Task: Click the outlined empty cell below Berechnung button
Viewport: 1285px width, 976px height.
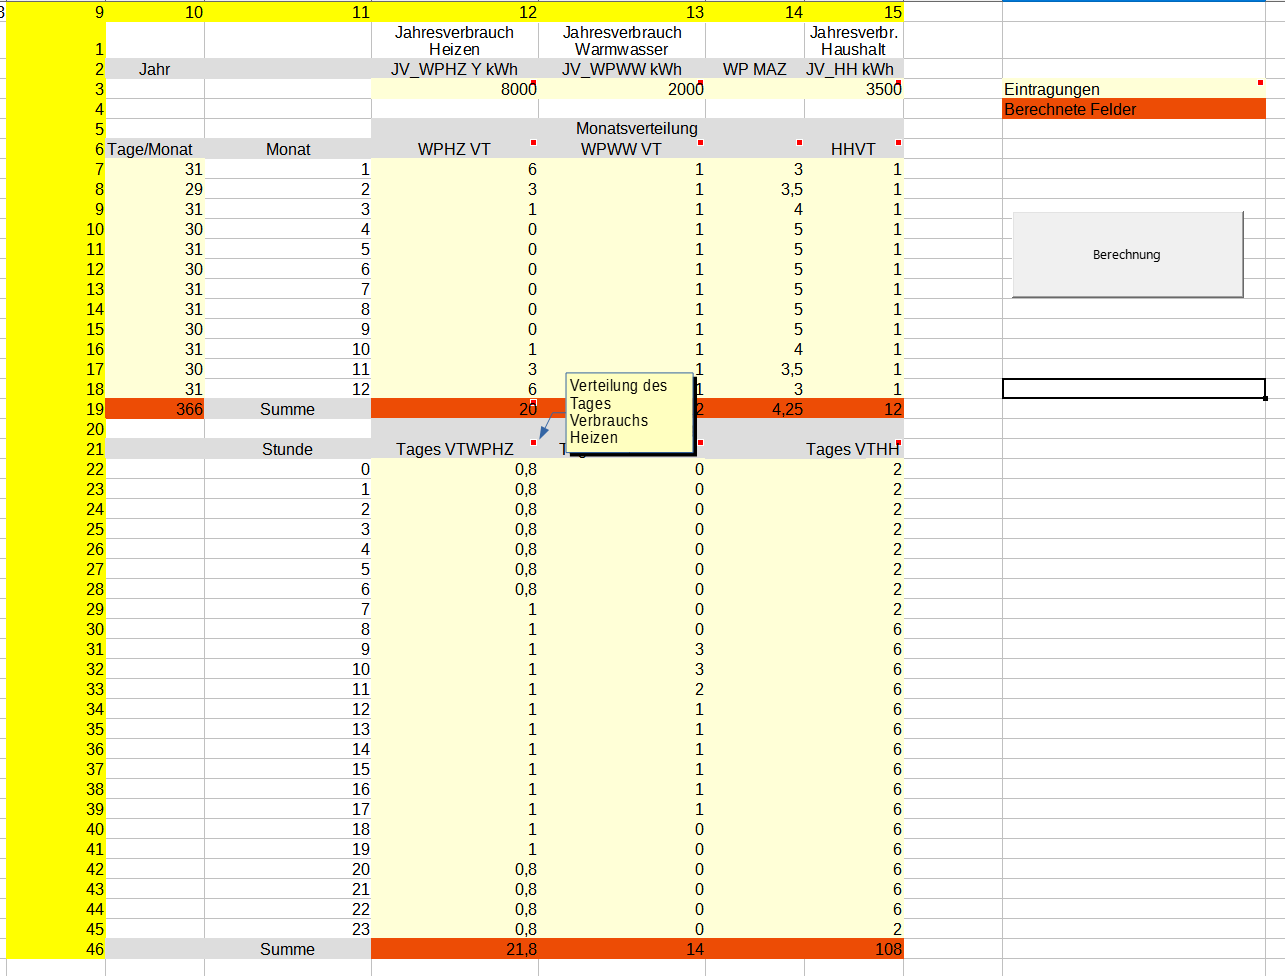Action: pos(1134,389)
